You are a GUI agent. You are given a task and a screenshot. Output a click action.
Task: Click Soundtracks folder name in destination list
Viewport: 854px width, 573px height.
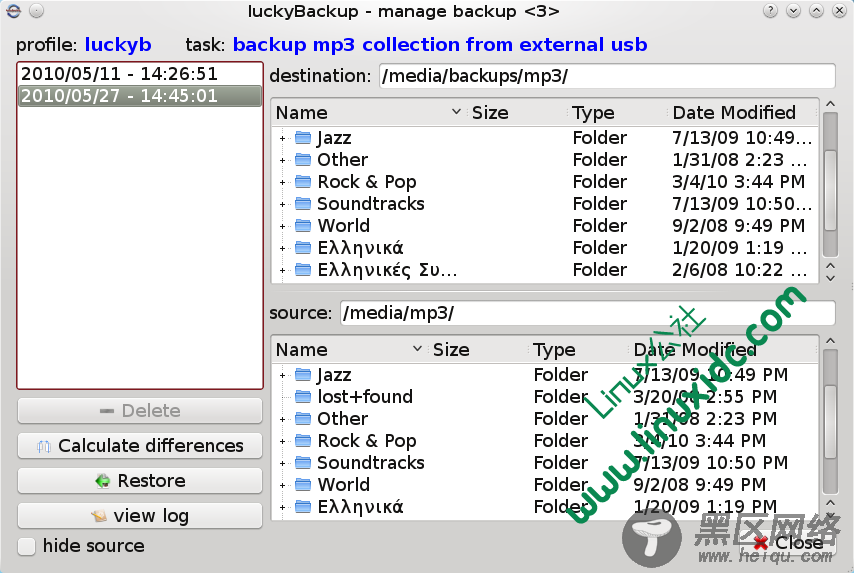pyautogui.click(x=371, y=204)
